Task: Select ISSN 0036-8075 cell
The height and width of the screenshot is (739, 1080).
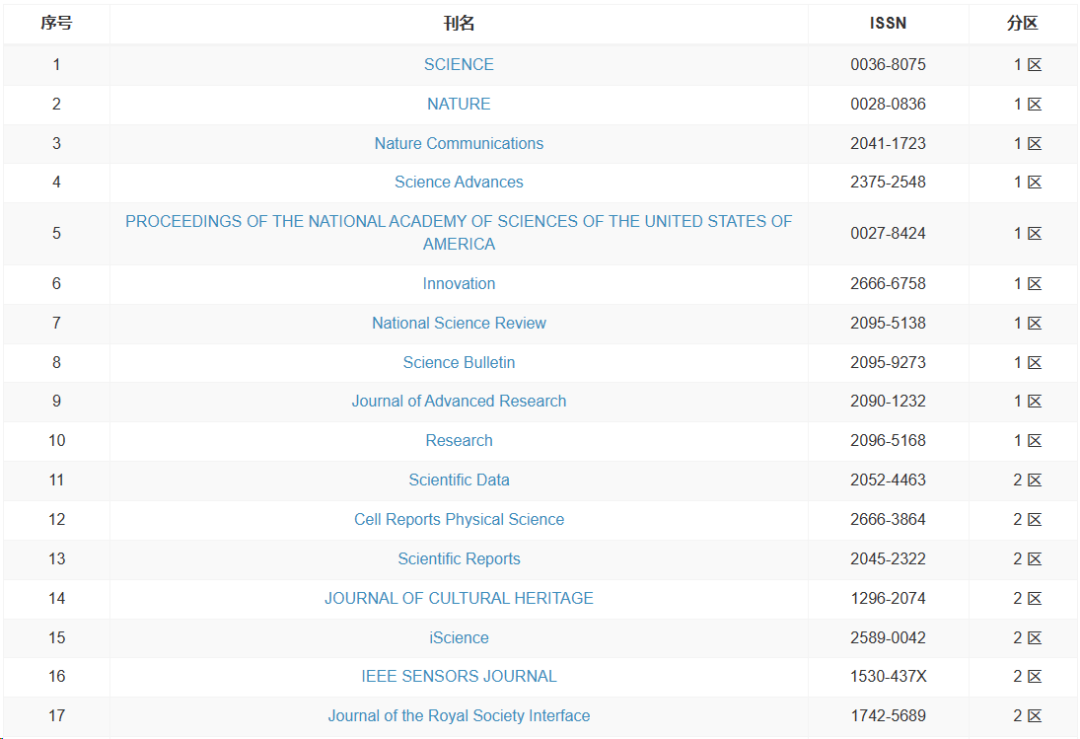Action: pyautogui.click(x=888, y=65)
